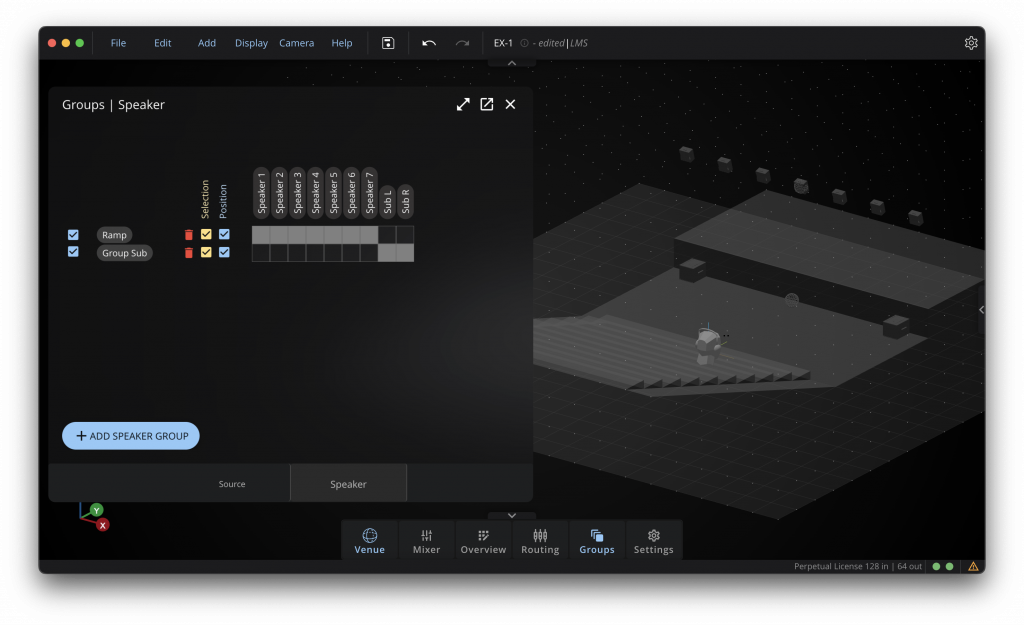Collapse the bottom navigation bar chevron
The height and width of the screenshot is (625, 1024).
[512, 515]
